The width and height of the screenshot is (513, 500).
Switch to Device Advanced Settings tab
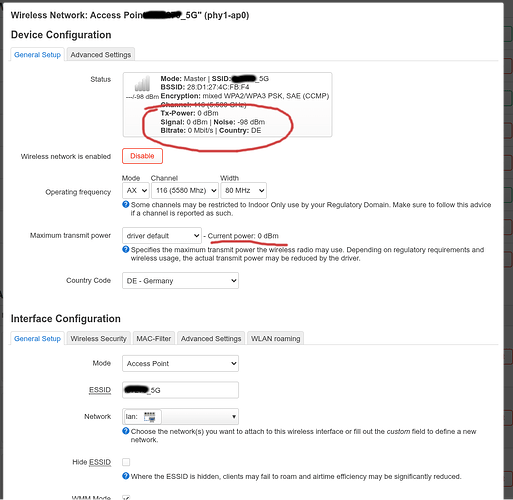101,55
